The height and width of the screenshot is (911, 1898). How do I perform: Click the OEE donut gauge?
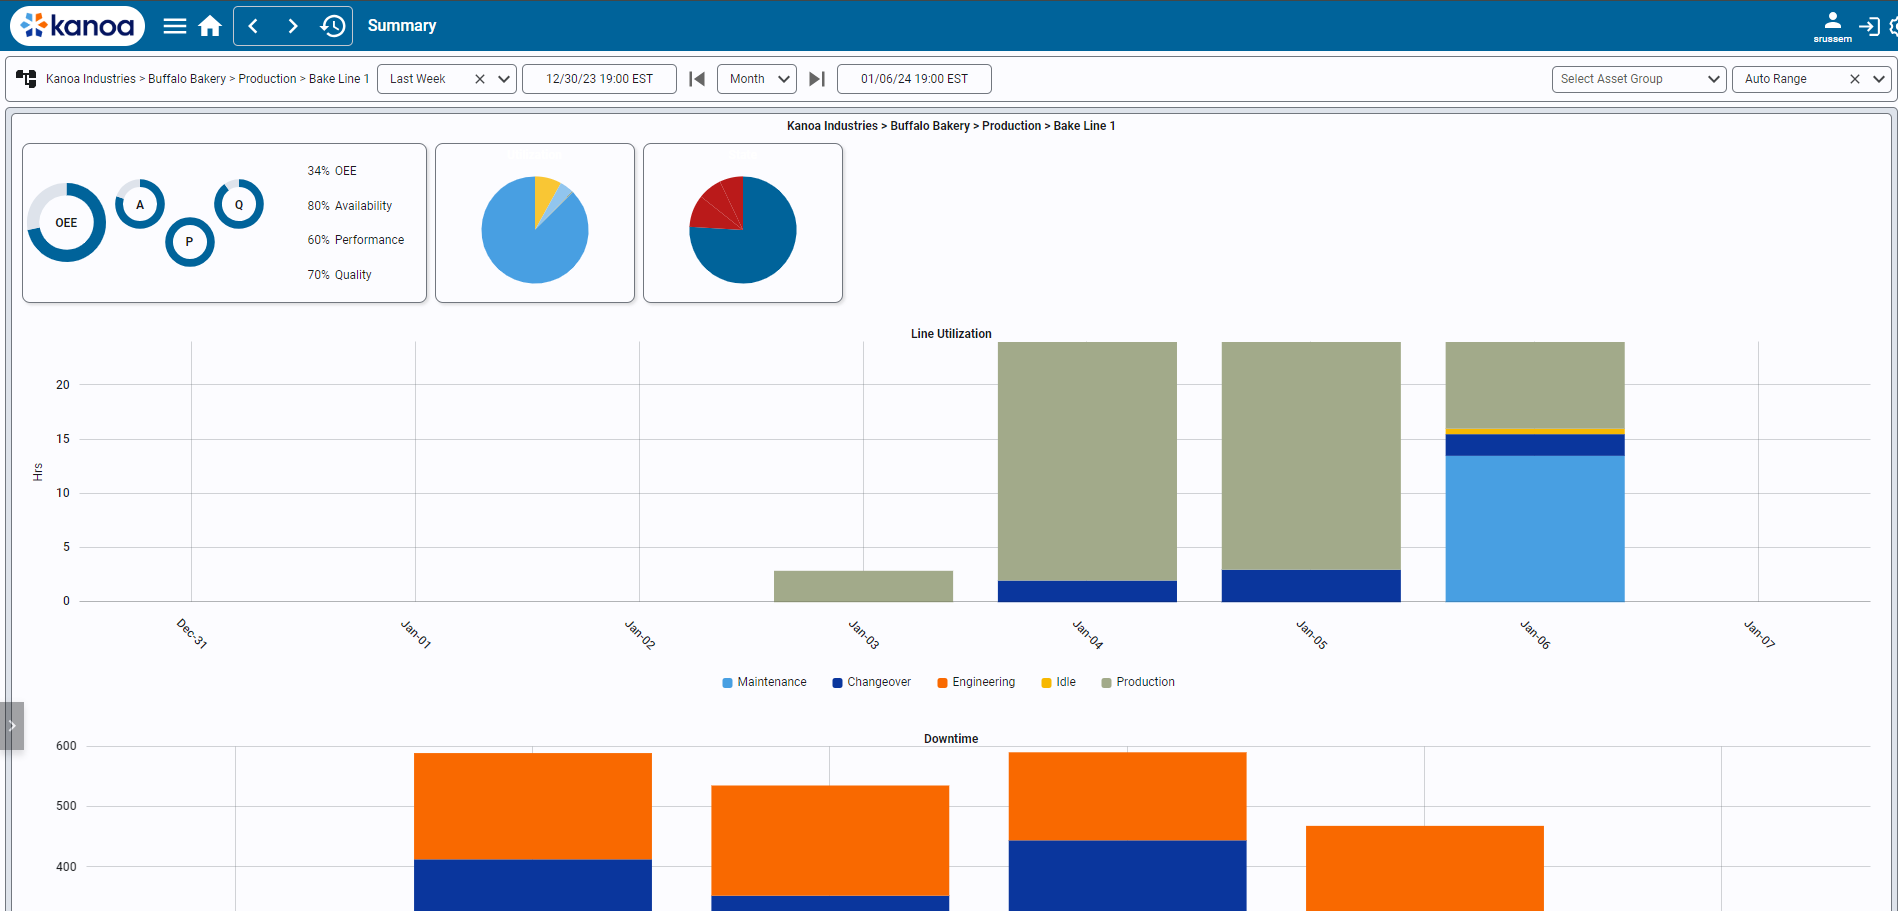(x=66, y=222)
